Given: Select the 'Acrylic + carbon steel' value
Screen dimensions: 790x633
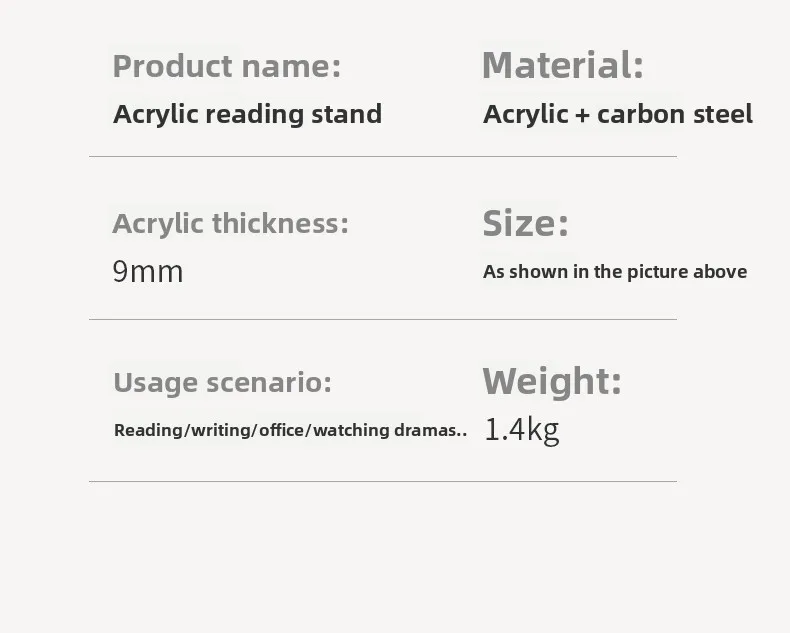Looking at the screenshot, I should 617,114.
